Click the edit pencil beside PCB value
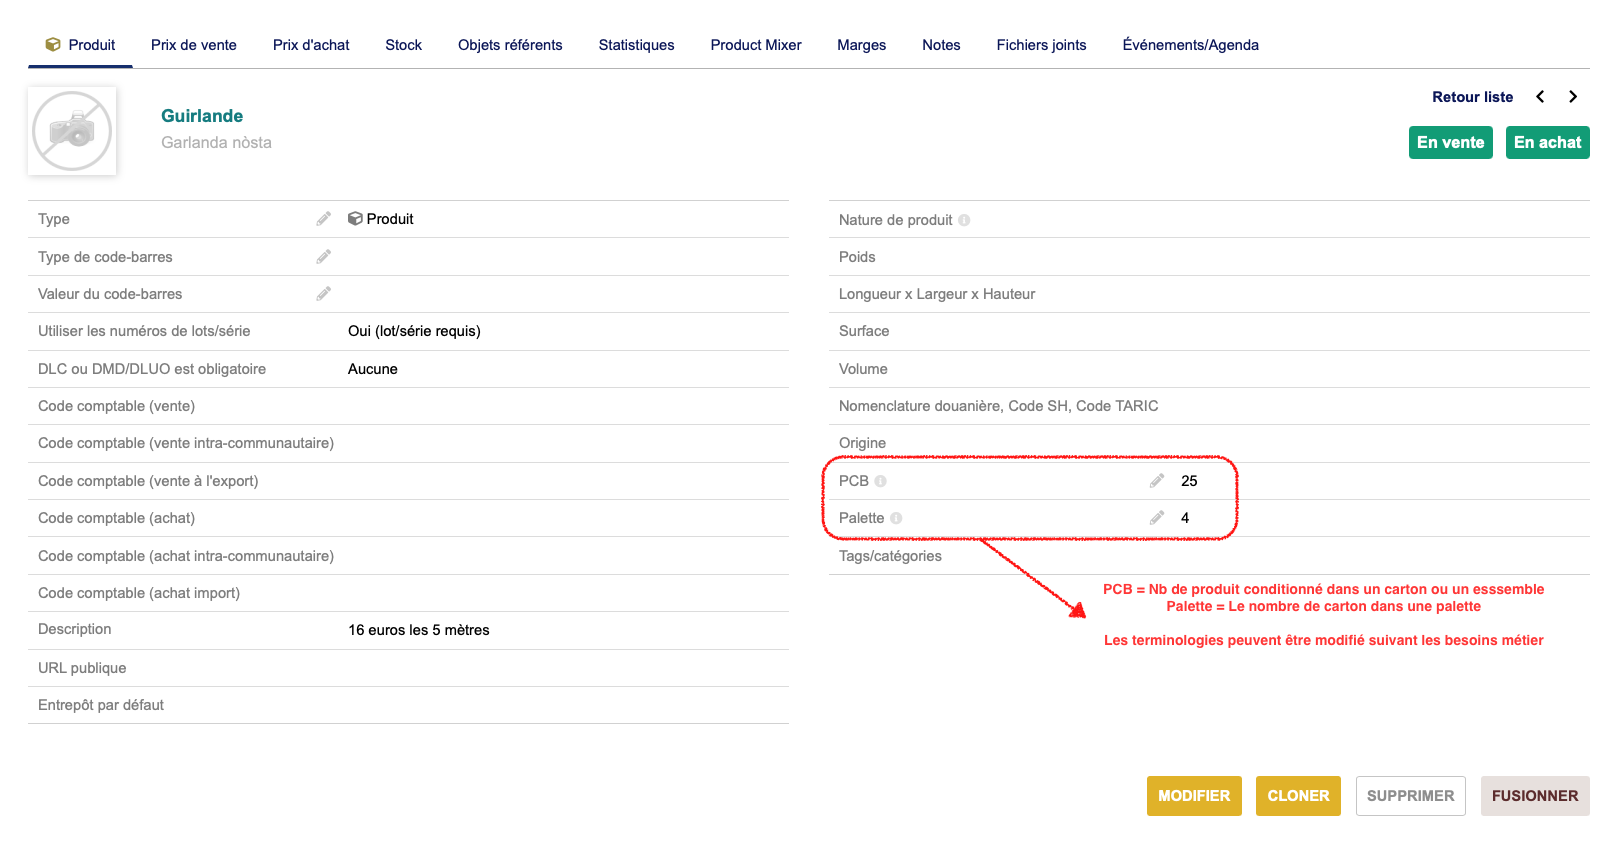Viewport: 1617px width, 847px height. pos(1157,481)
